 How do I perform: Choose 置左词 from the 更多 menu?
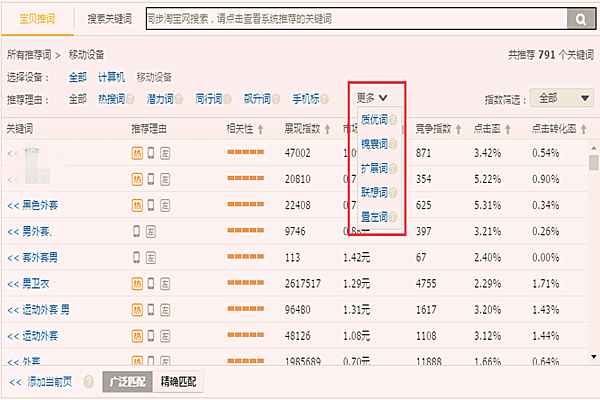(374, 217)
